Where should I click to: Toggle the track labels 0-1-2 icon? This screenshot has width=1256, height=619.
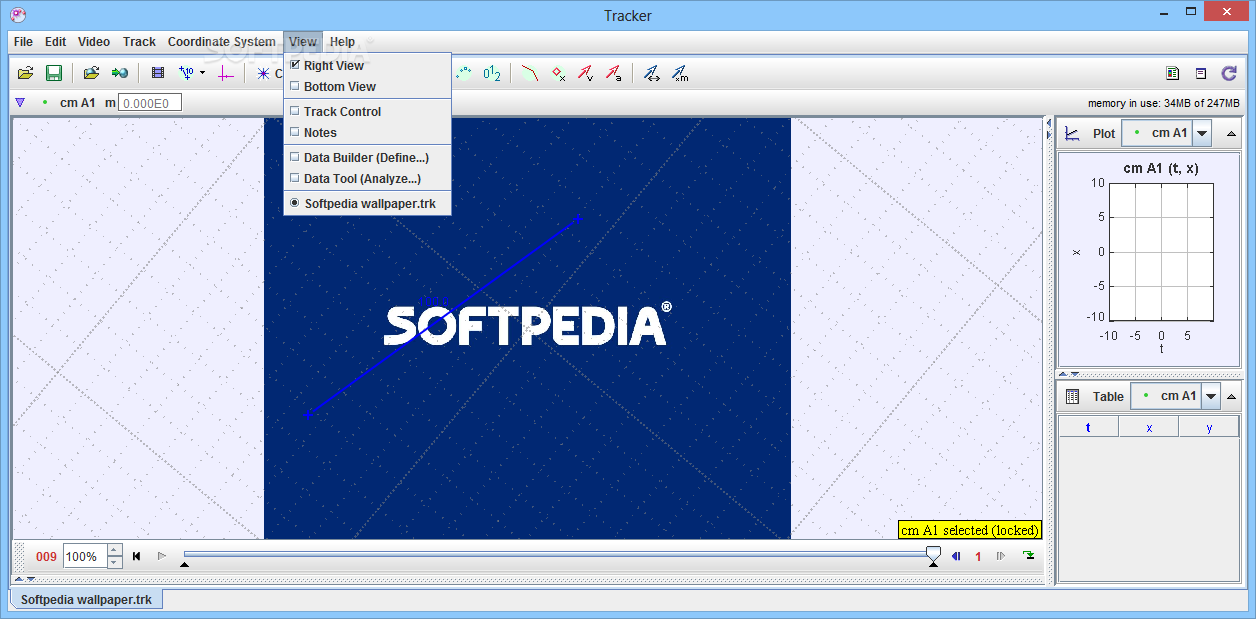[x=492, y=73]
